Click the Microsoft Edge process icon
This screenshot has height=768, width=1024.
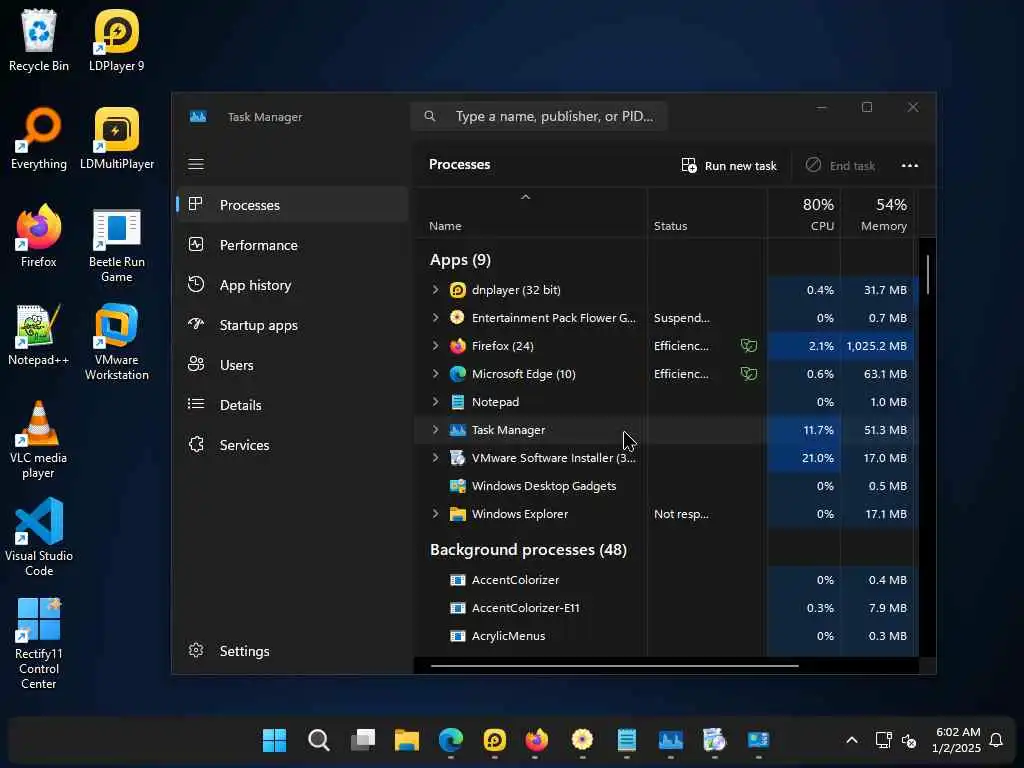(458, 374)
